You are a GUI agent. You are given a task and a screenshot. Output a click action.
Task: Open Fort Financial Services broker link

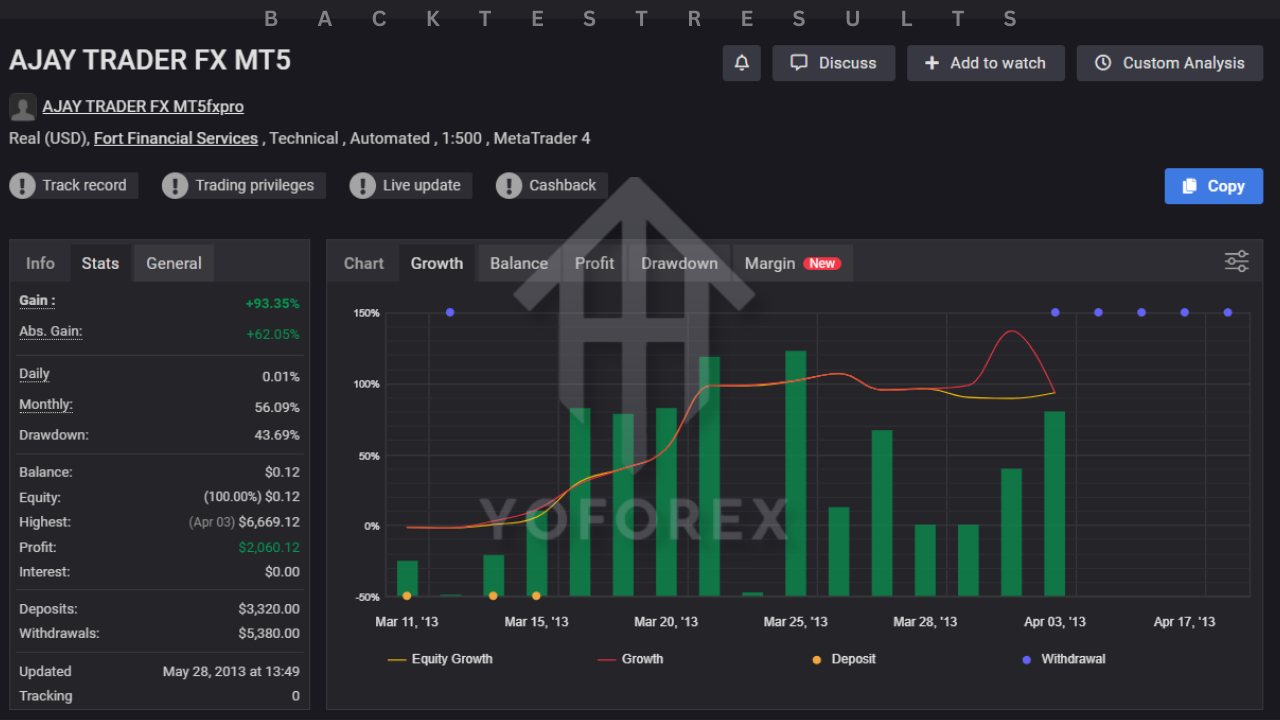(176, 139)
